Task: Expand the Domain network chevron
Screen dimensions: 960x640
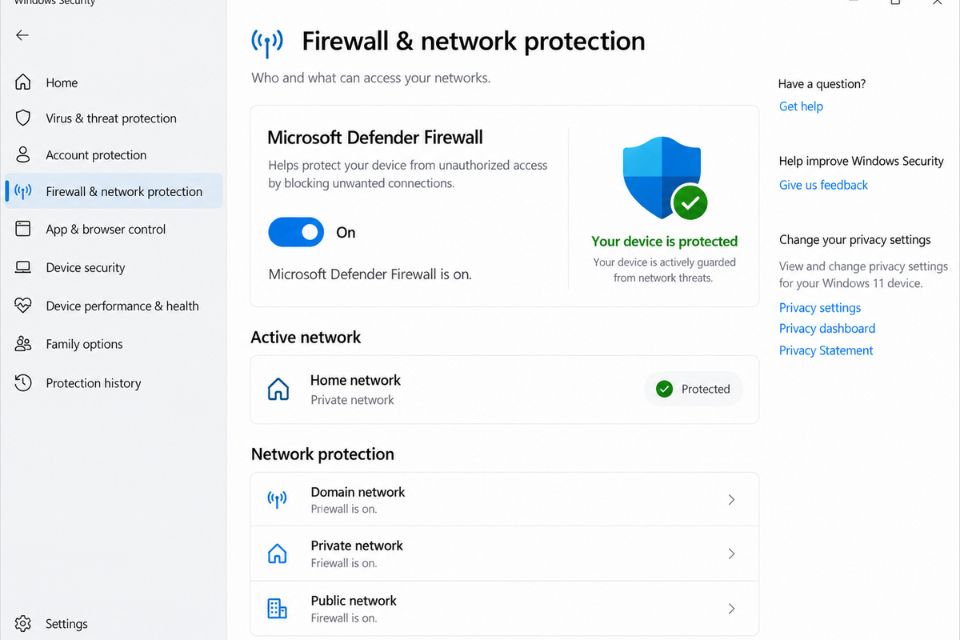Action: point(731,500)
